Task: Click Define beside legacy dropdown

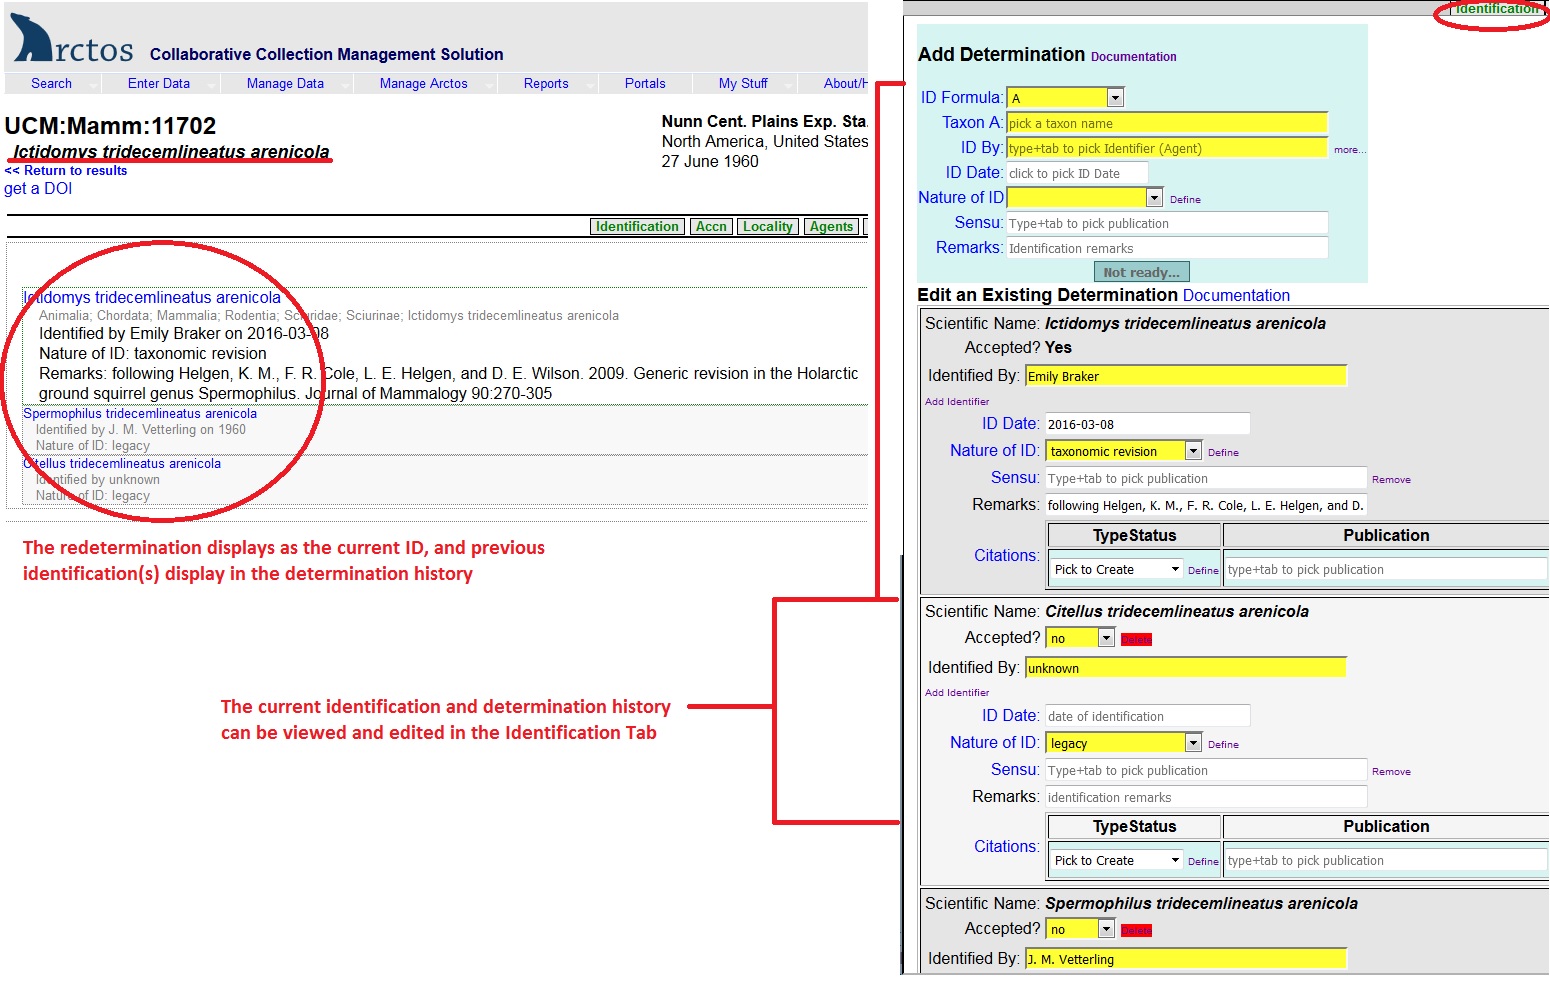Action: point(1223,745)
